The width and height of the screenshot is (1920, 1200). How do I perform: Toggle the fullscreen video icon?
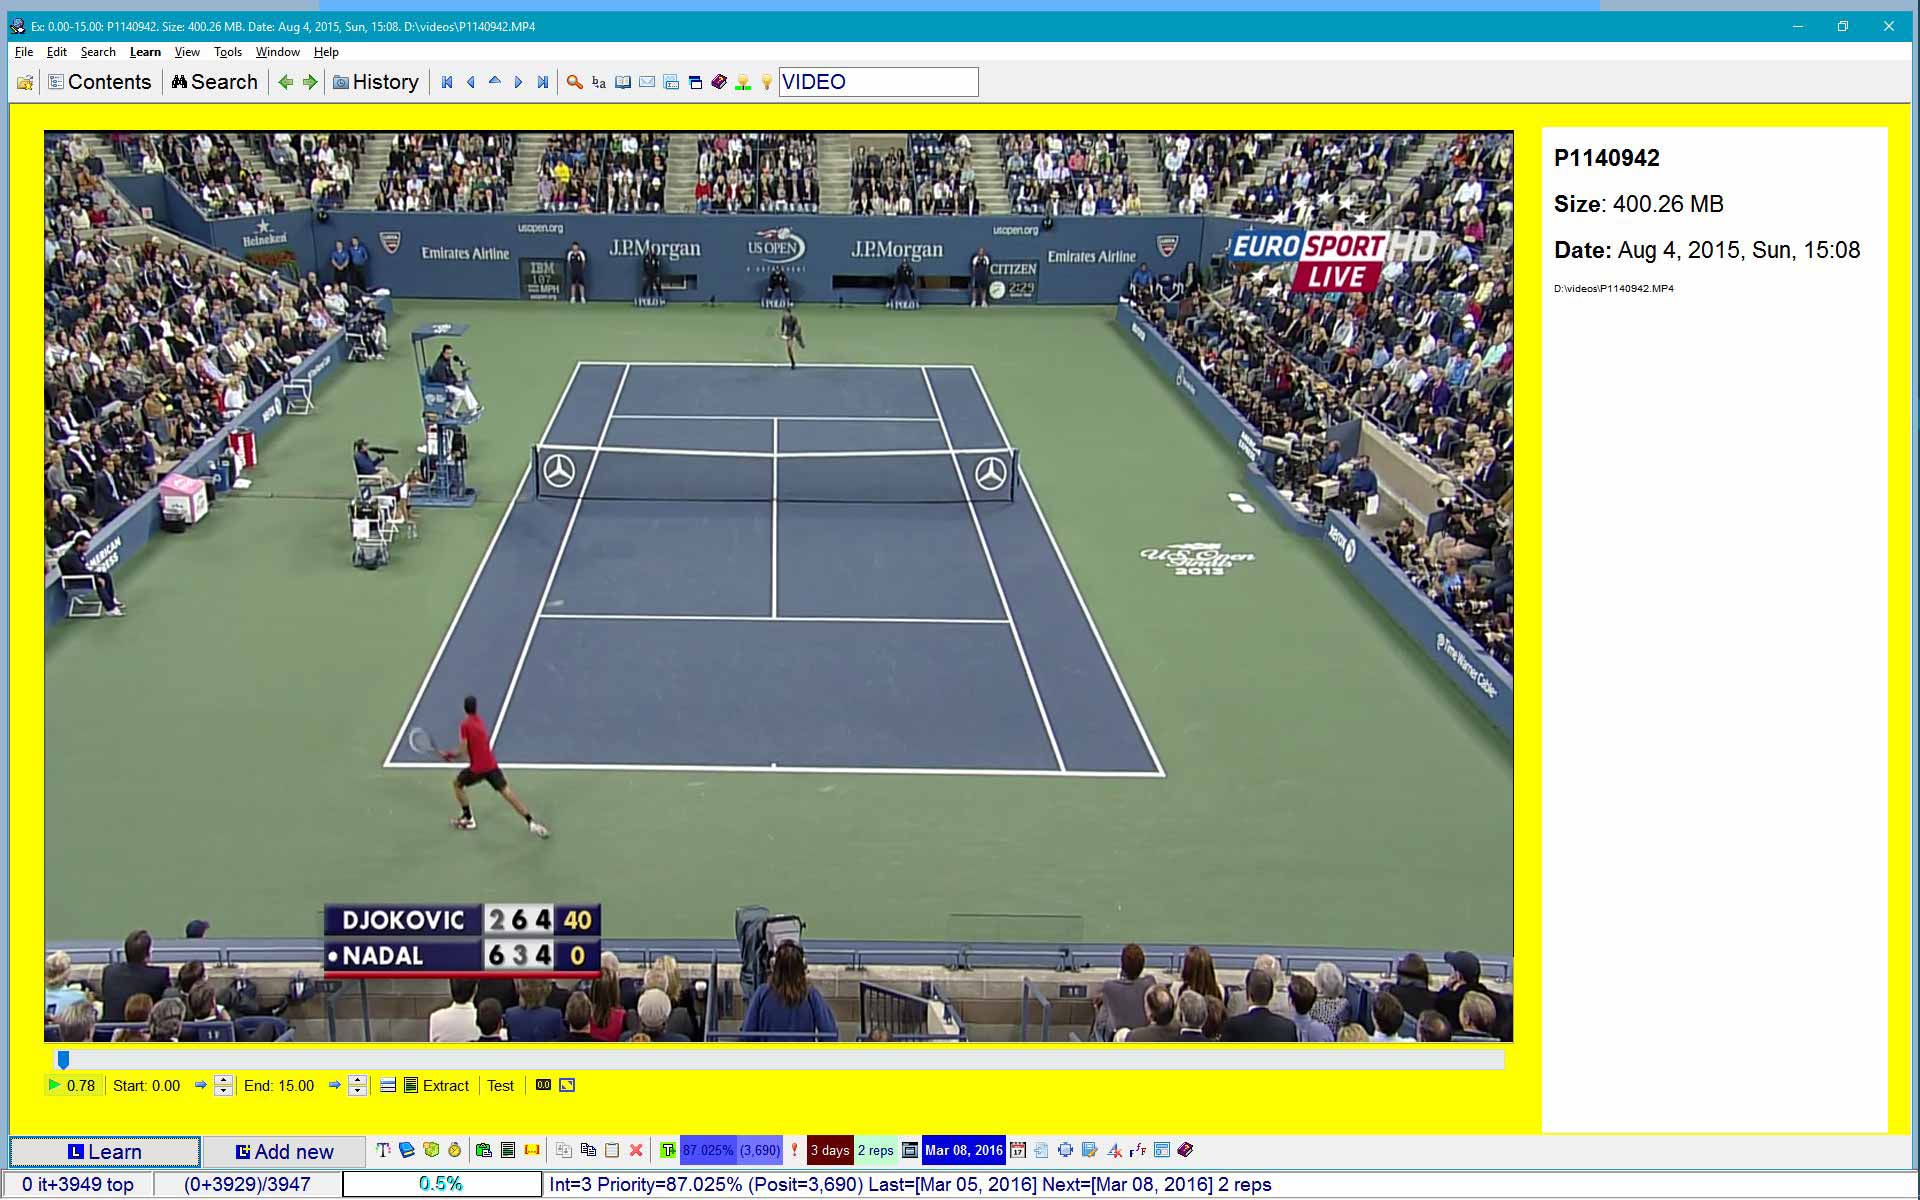pos(567,1085)
